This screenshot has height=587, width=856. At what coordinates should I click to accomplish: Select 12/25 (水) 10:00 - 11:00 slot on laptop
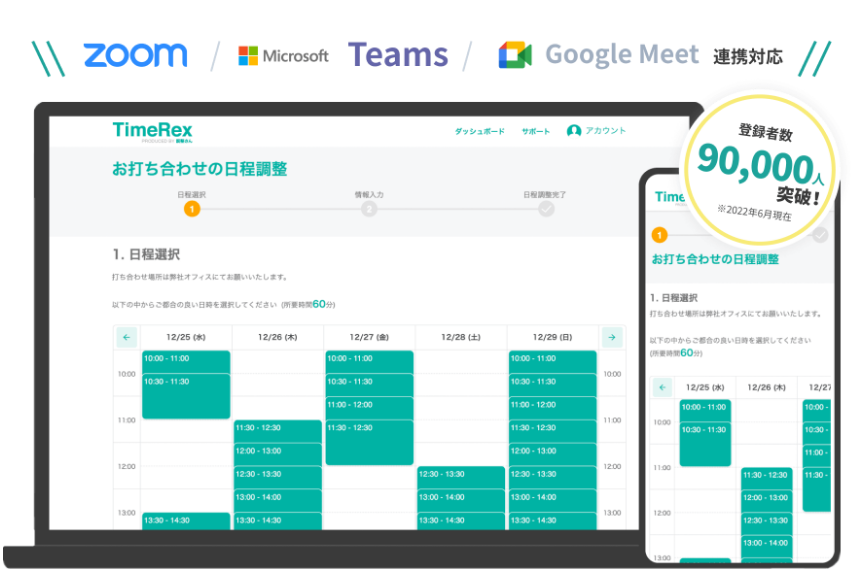[186, 361]
